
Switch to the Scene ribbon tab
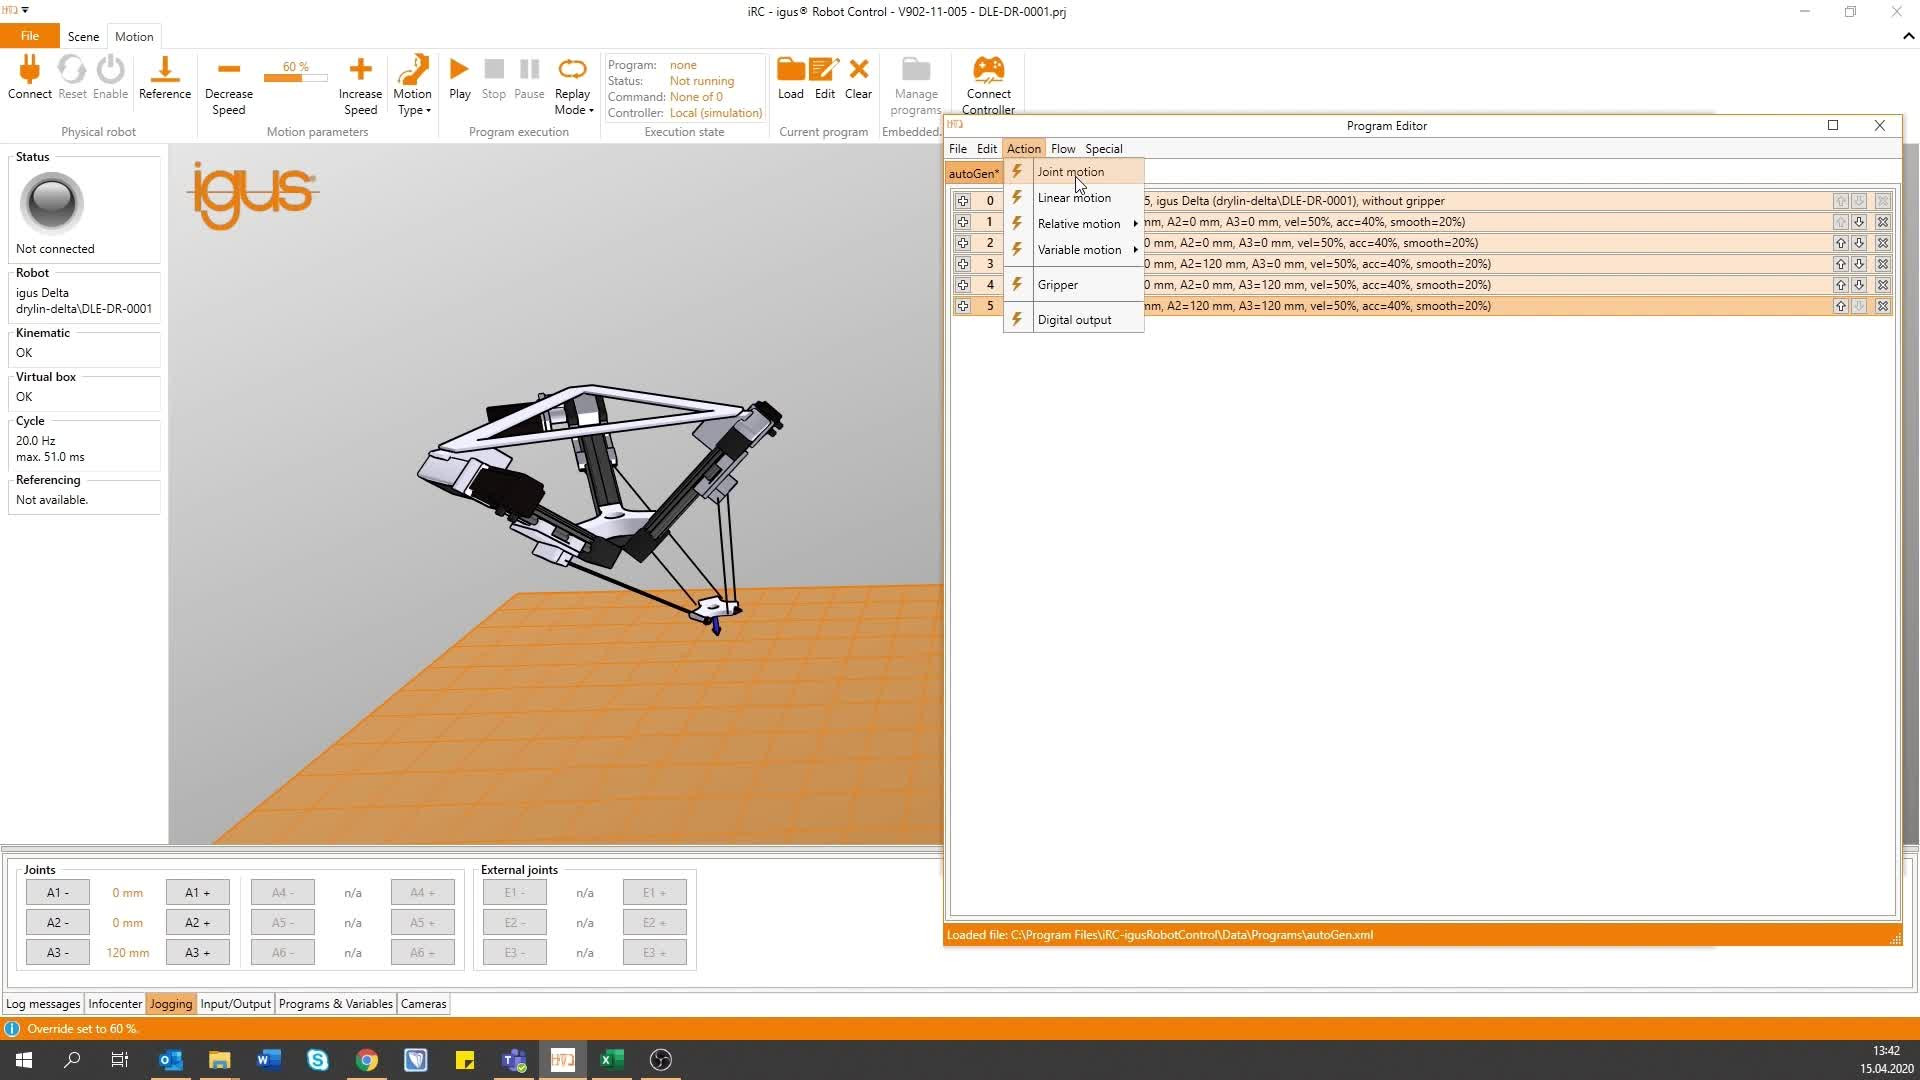tap(83, 36)
